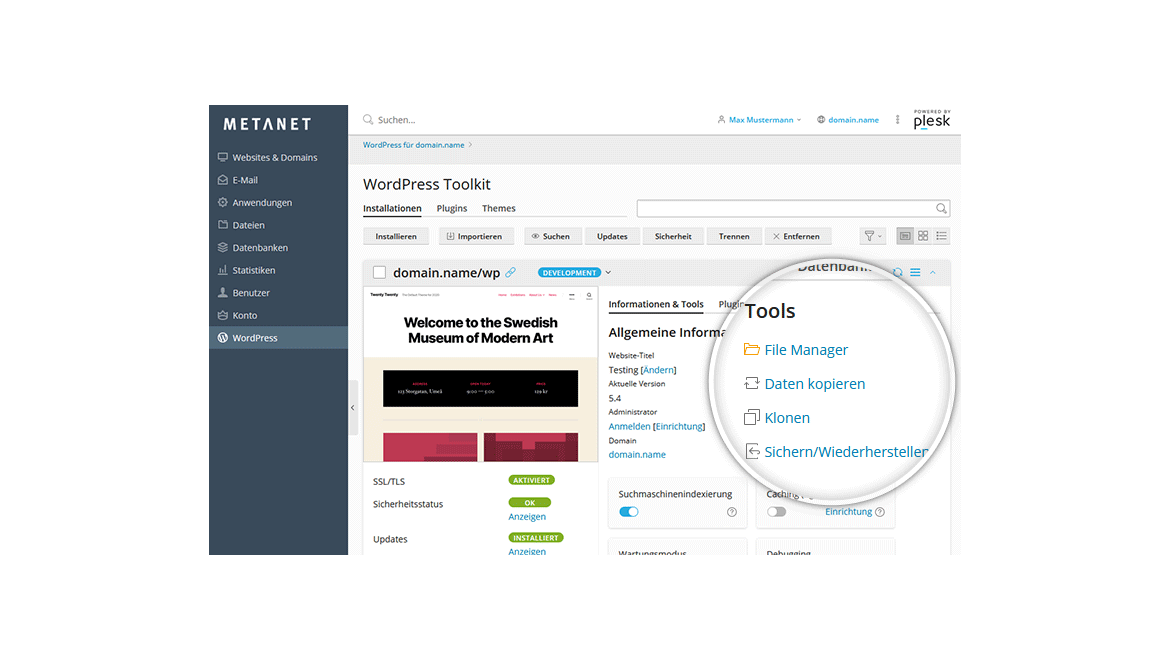Click the Datenbanken stack icon
The height and width of the screenshot is (660, 1170).
(x=222, y=248)
